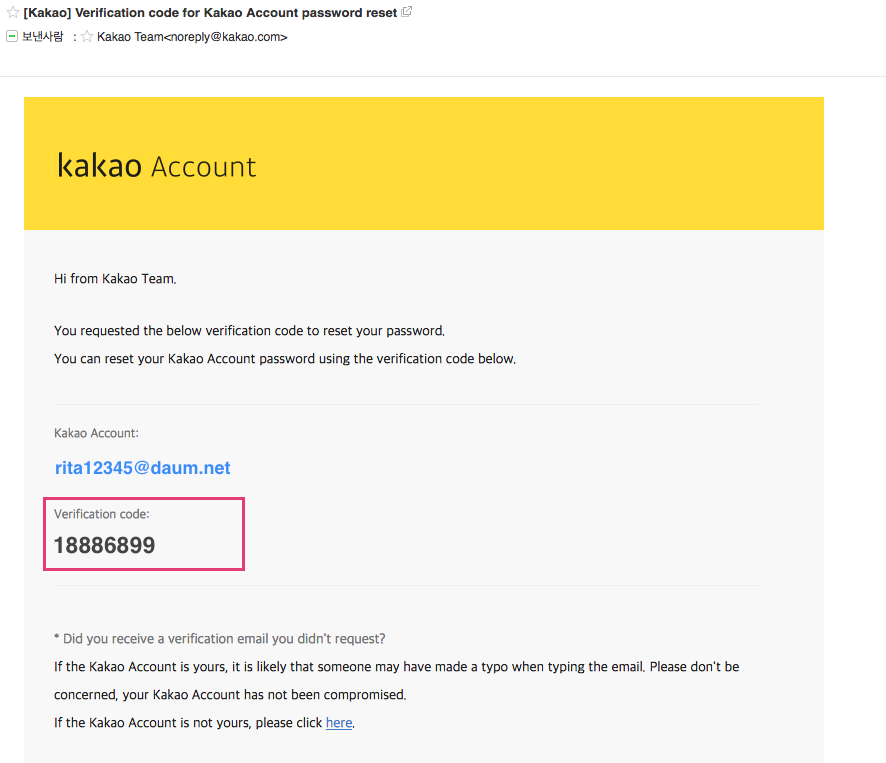
Task: Click 'You can reset your Kakao Account' line
Action: [285, 358]
